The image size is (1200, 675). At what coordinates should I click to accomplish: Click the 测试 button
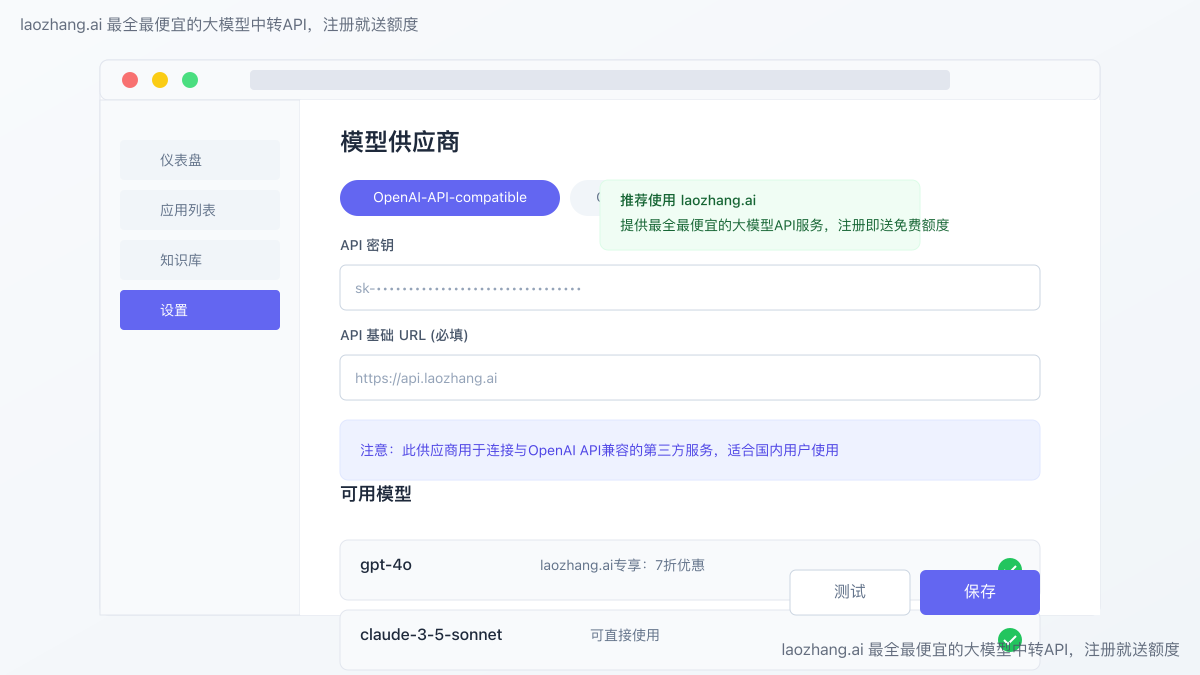[850, 592]
